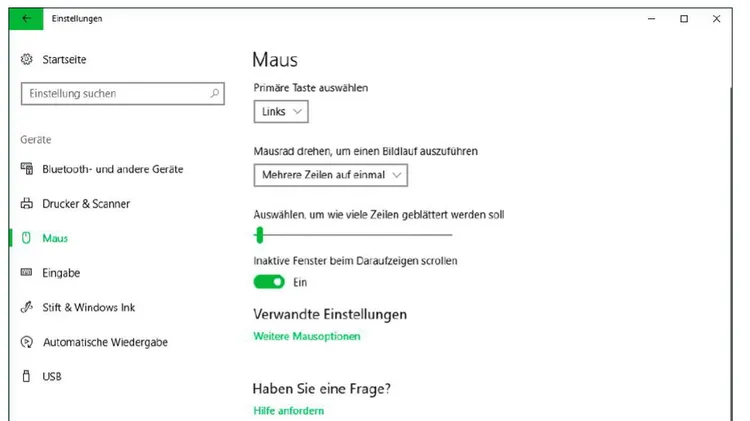Click the scroll lines slider handle

(x=260, y=235)
